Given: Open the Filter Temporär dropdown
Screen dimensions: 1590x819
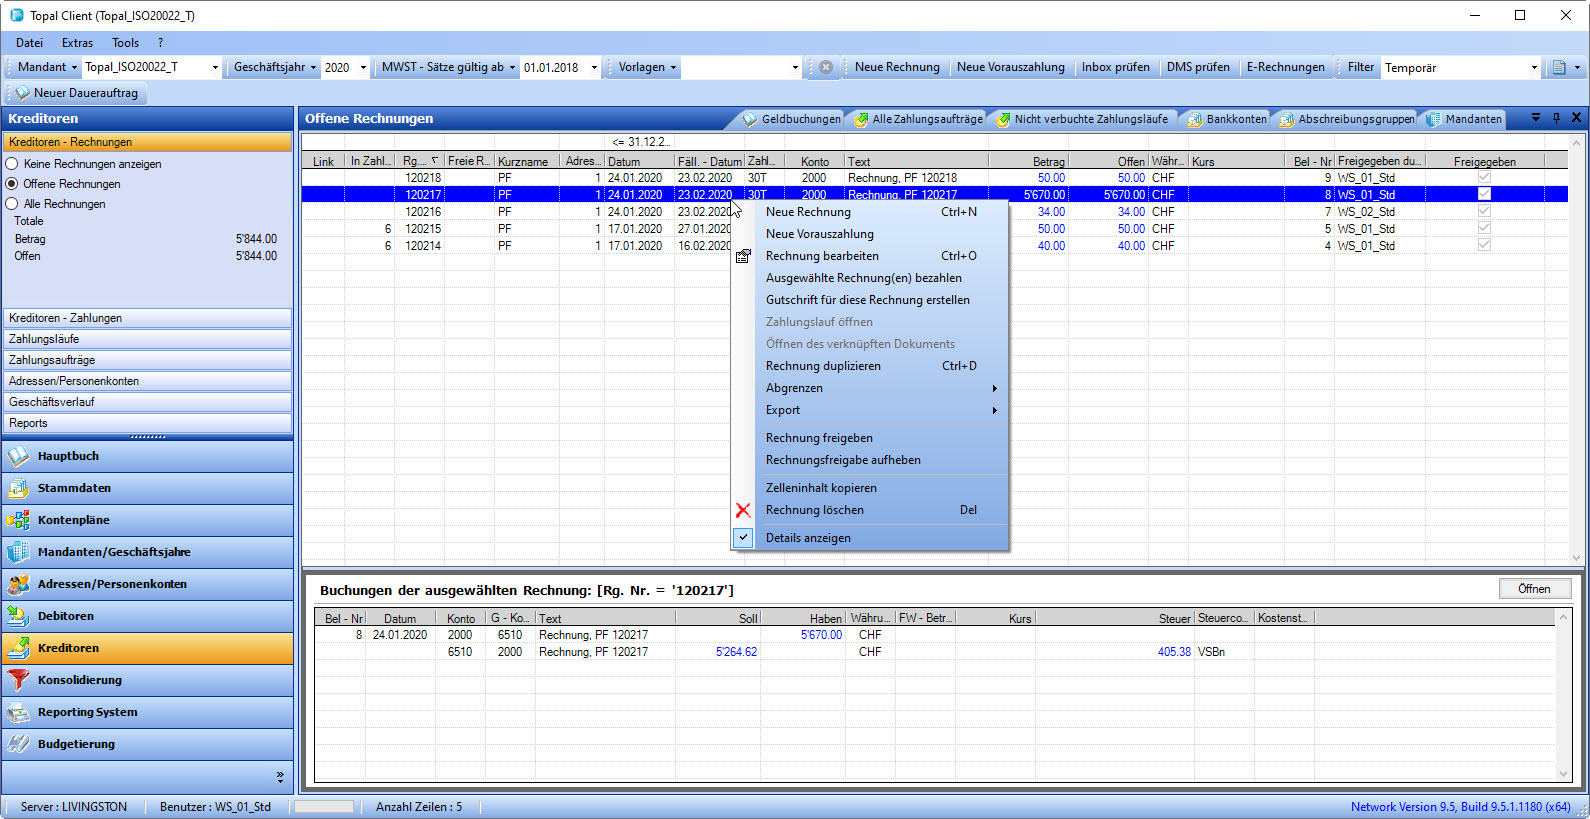Looking at the screenshot, I should click(x=1534, y=68).
